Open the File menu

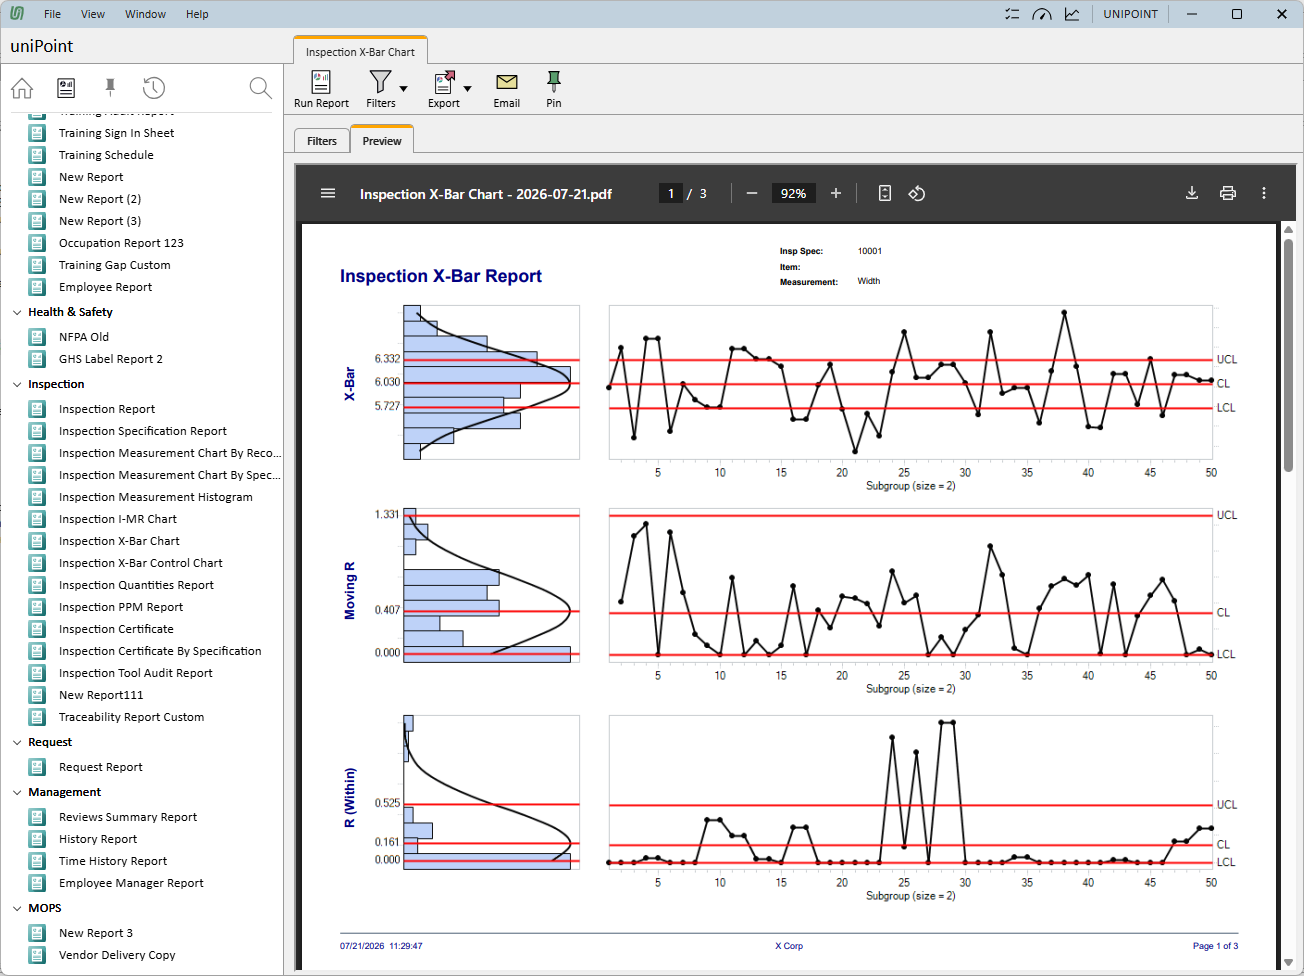click(53, 14)
